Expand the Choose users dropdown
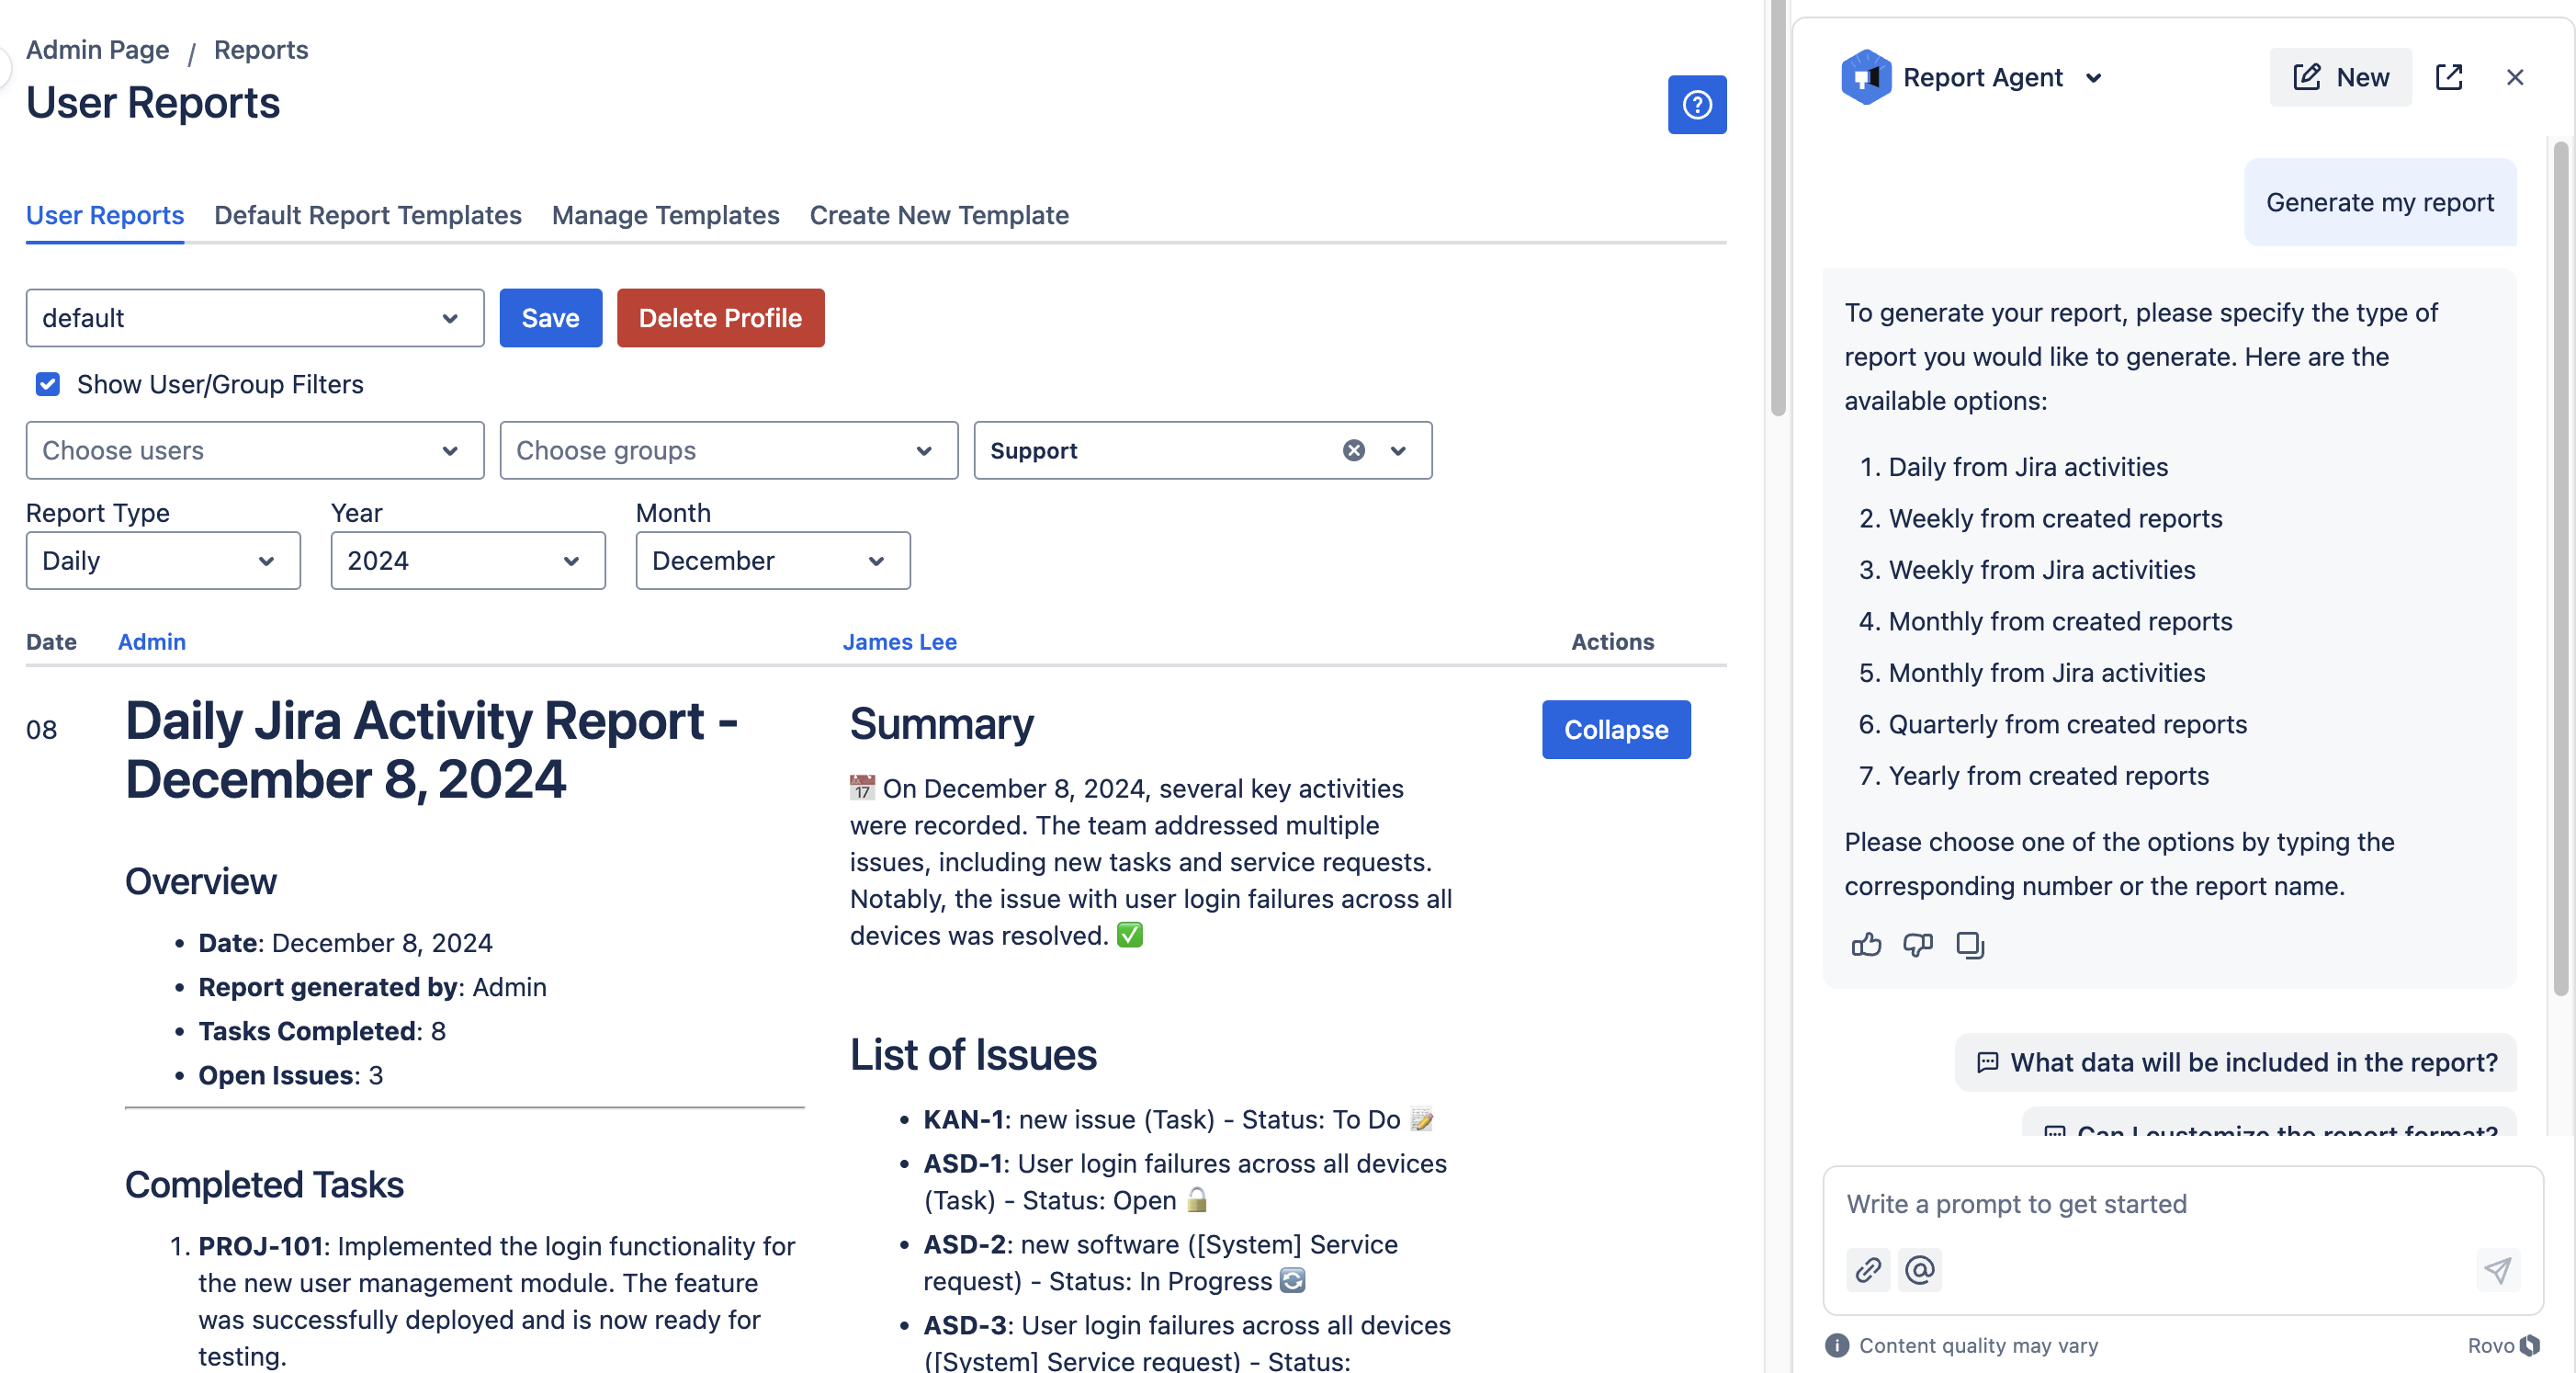2576x1373 pixels. pyautogui.click(x=254, y=450)
